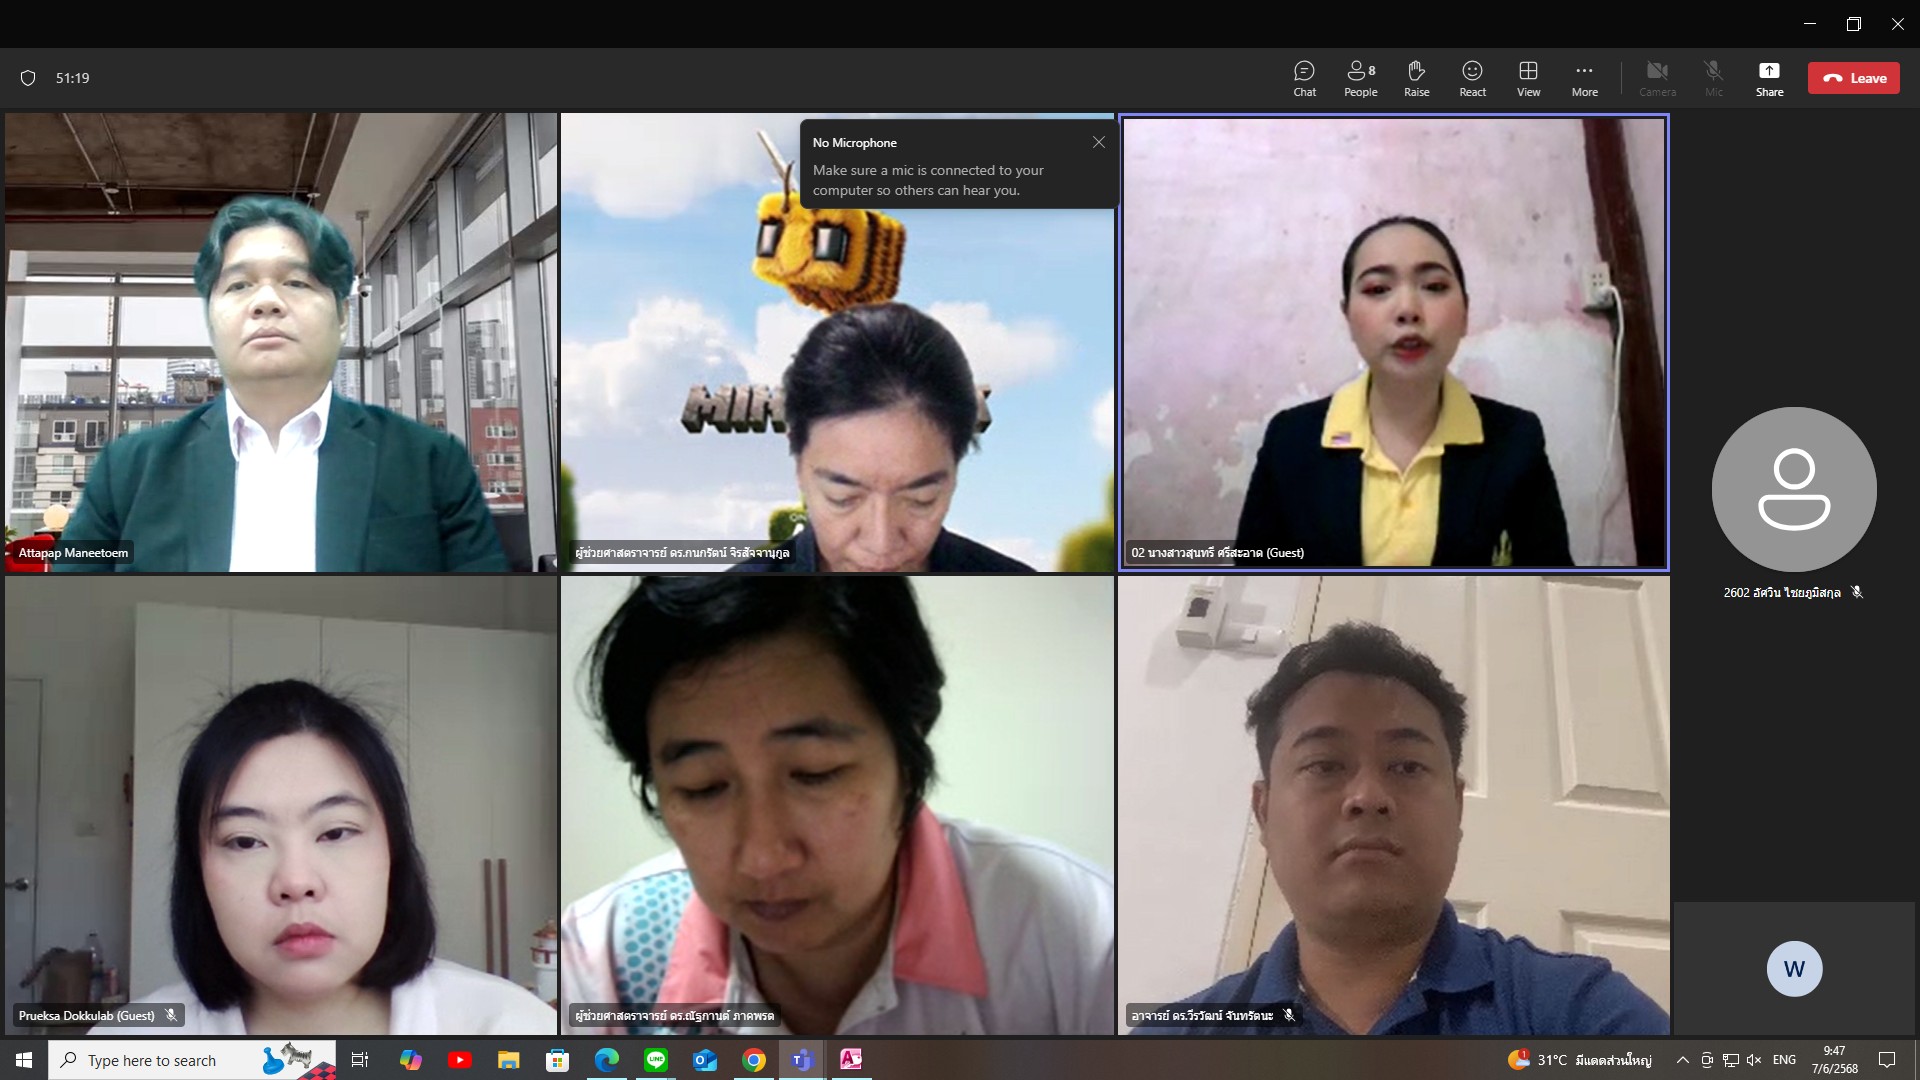
Task: Show hidden system tray icons
Action: tap(1682, 1060)
